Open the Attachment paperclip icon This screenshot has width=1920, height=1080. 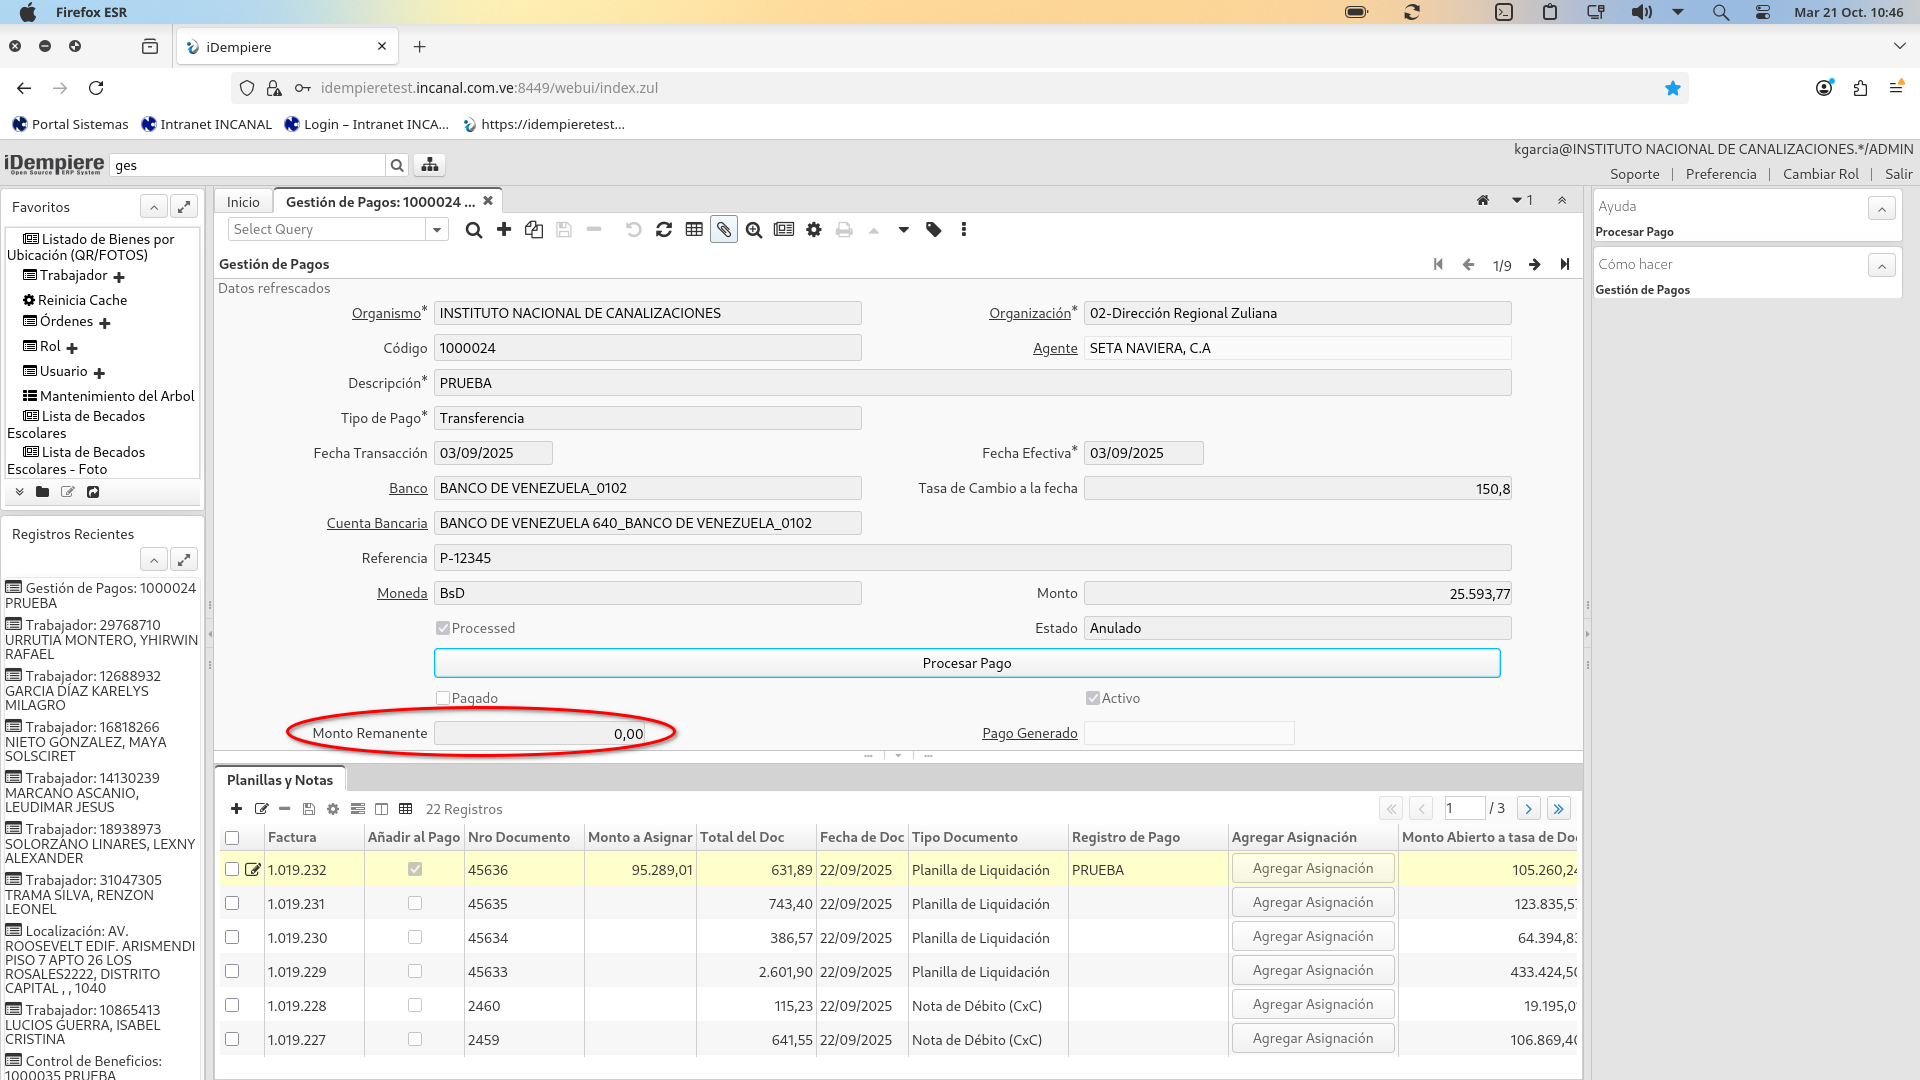tap(724, 230)
